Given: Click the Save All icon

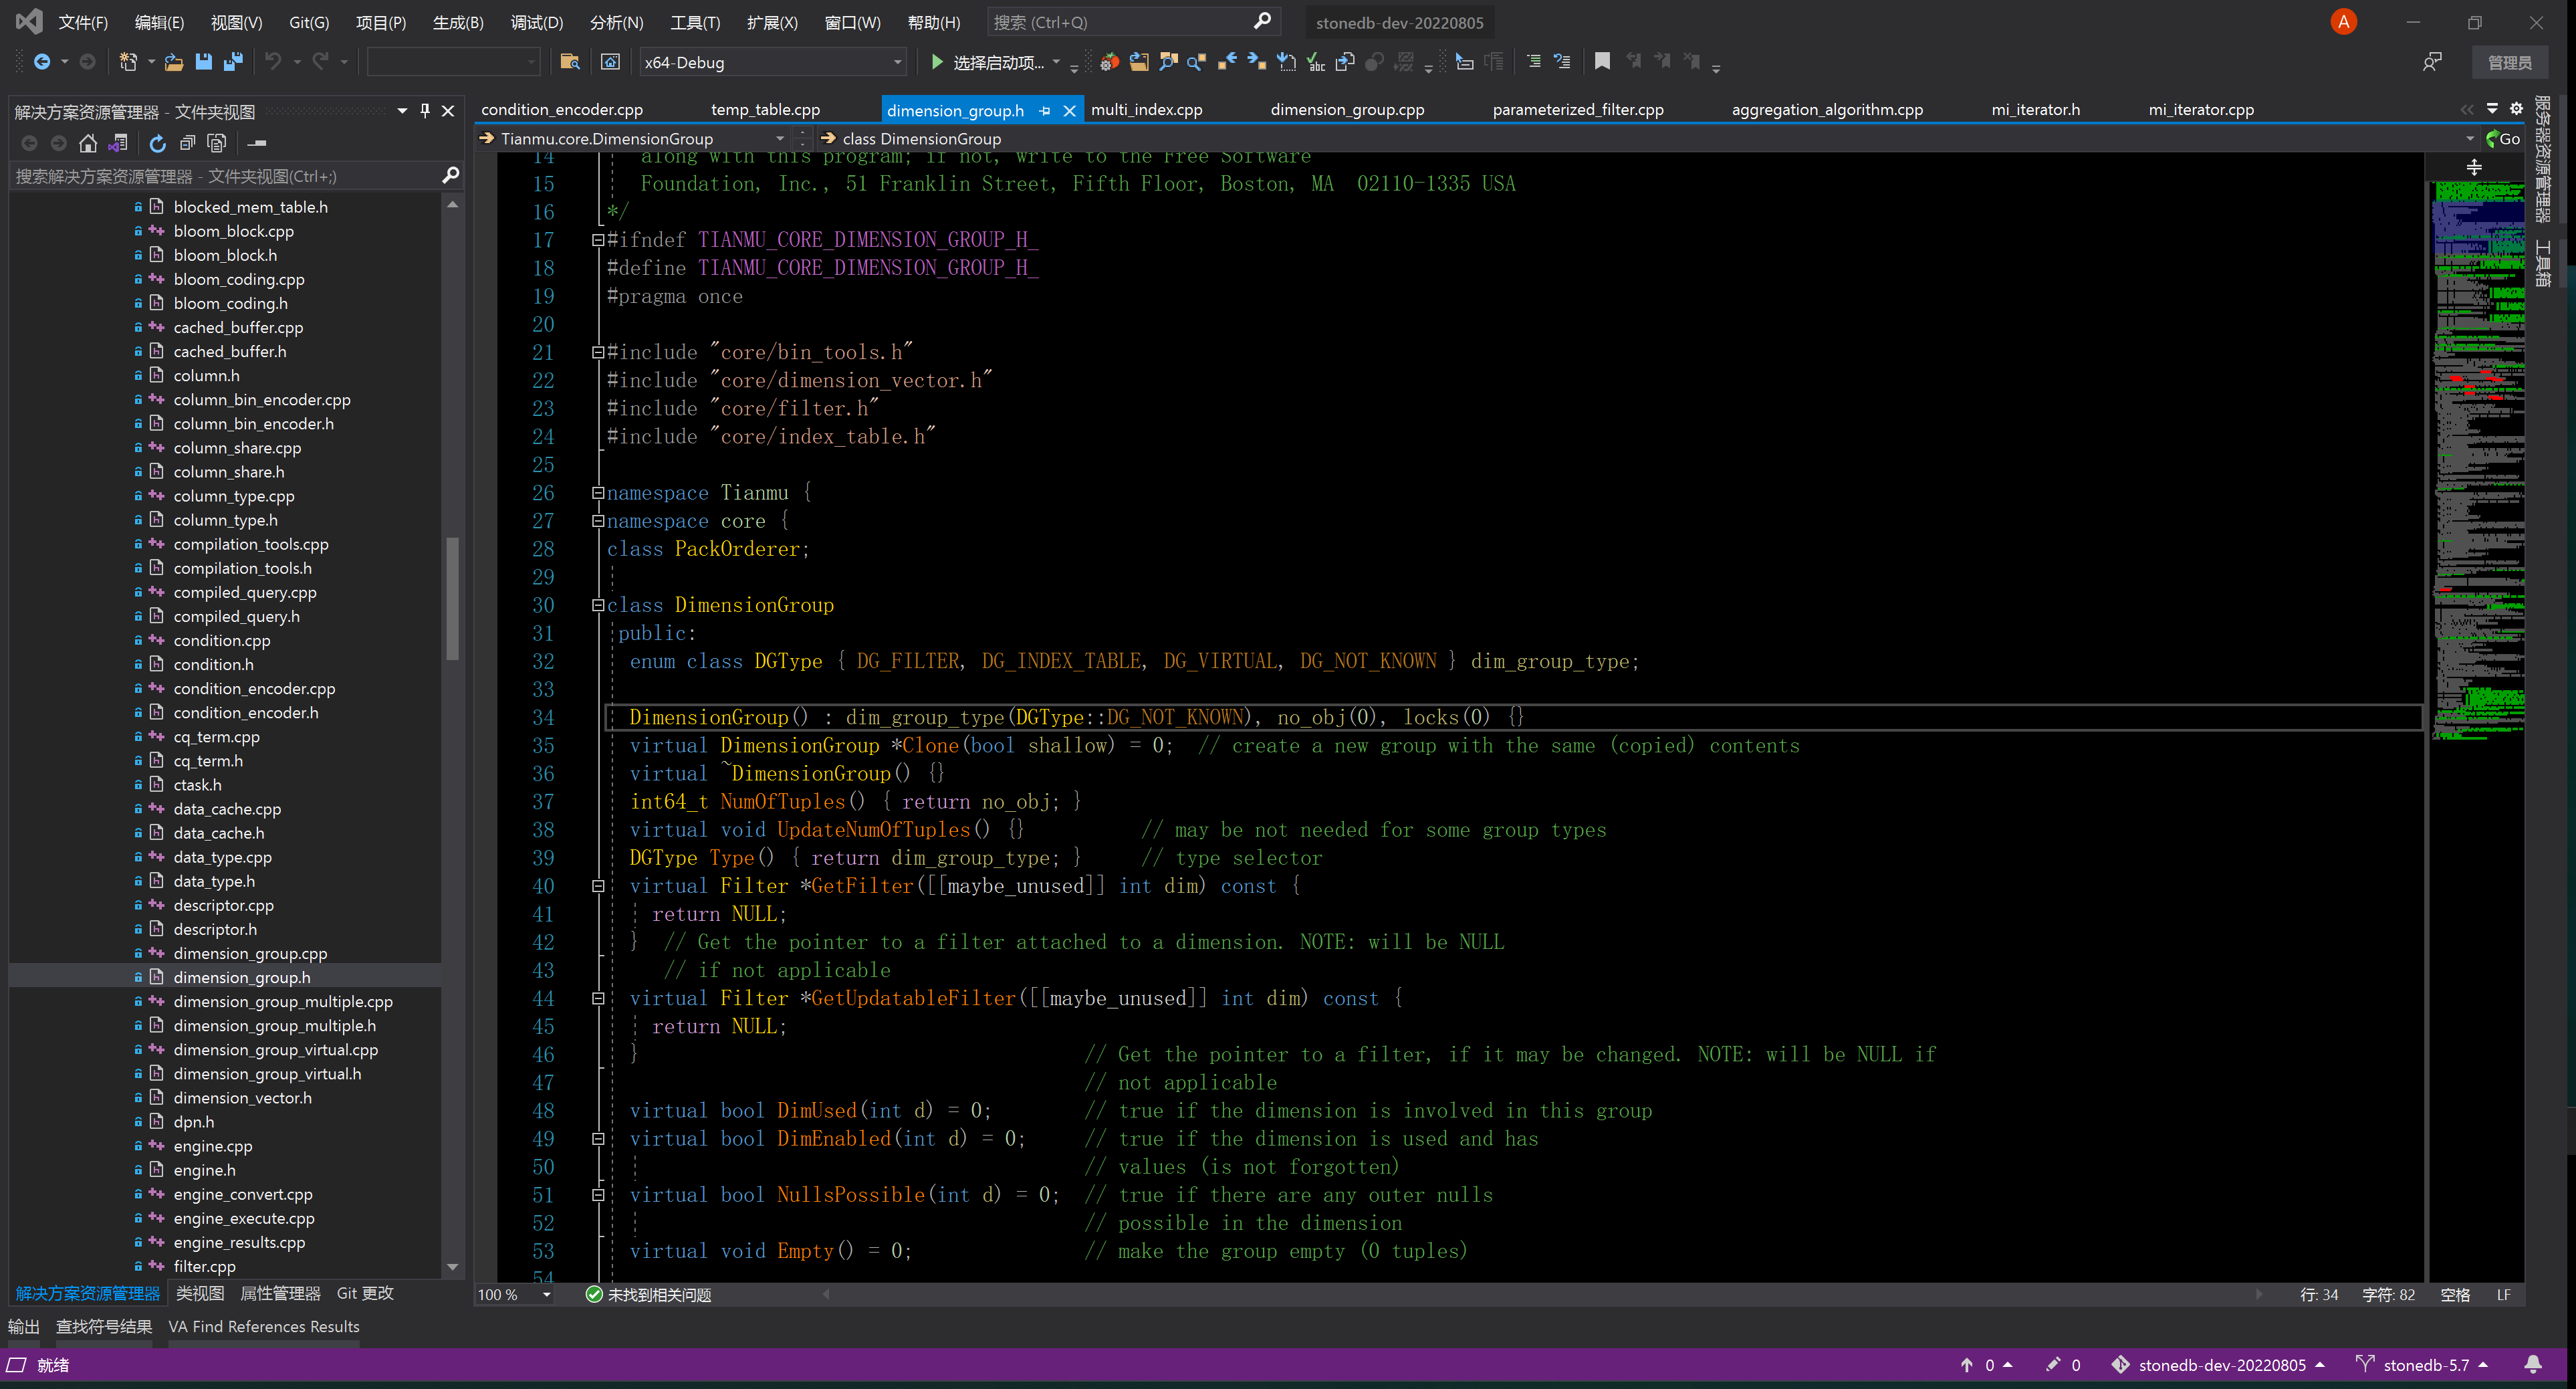Looking at the screenshot, I should point(233,62).
